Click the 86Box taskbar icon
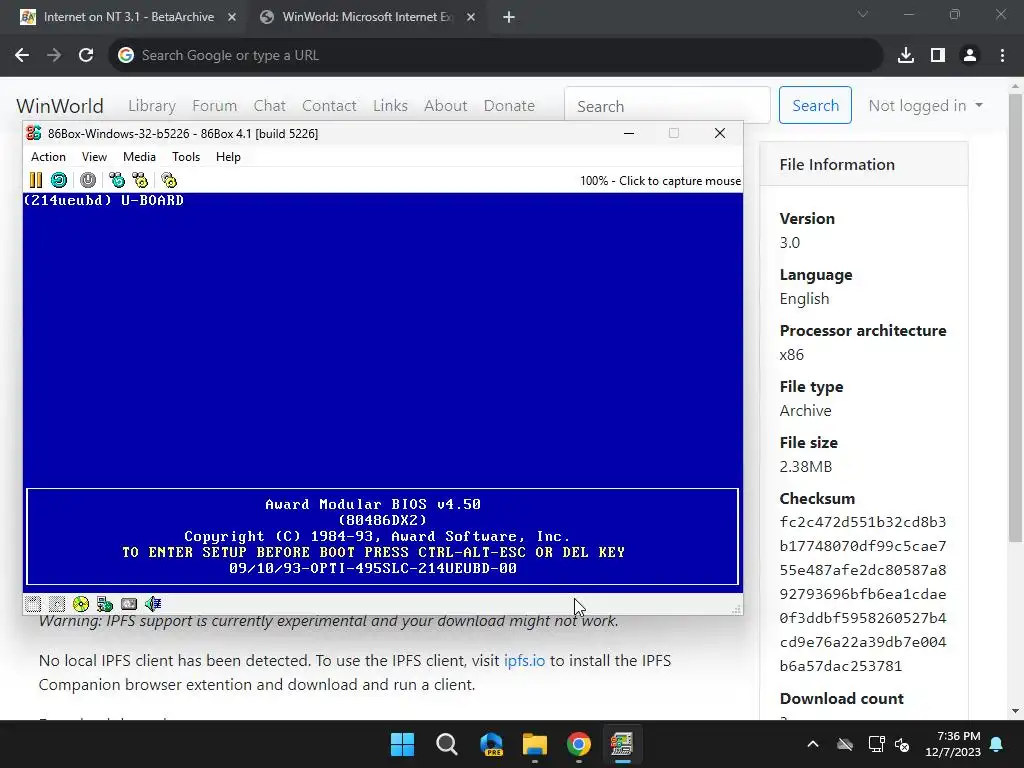The width and height of the screenshot is (1024, 768). pyautogui.click(x=622, y=744)
